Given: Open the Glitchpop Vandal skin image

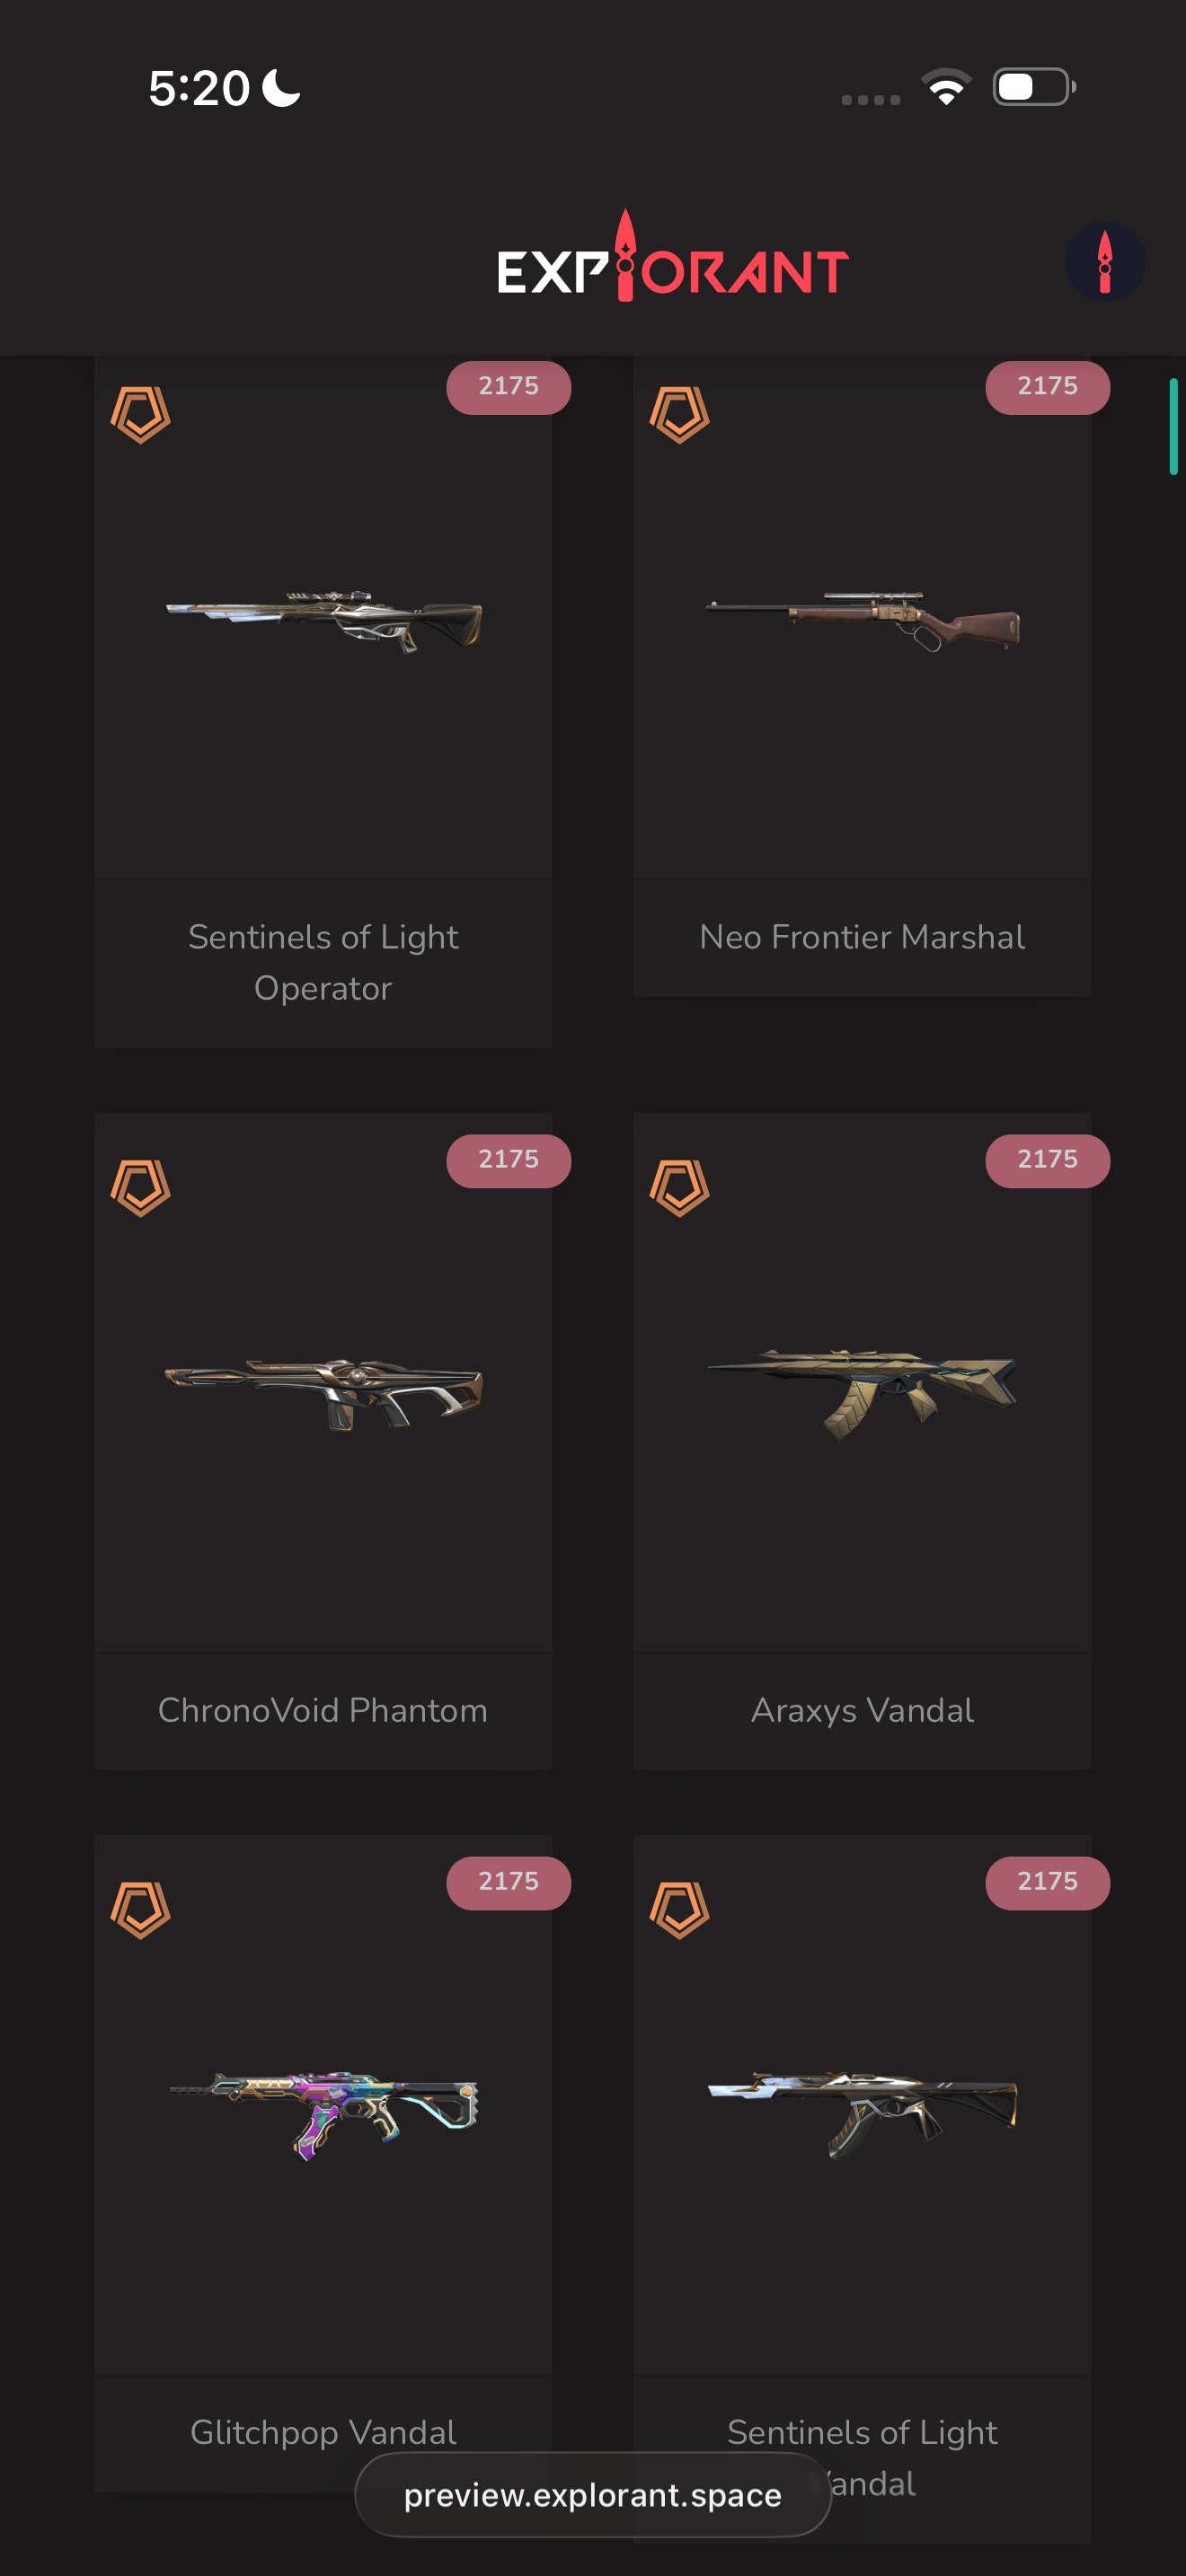Looking at the screenshot, I should click(323, 2115).
